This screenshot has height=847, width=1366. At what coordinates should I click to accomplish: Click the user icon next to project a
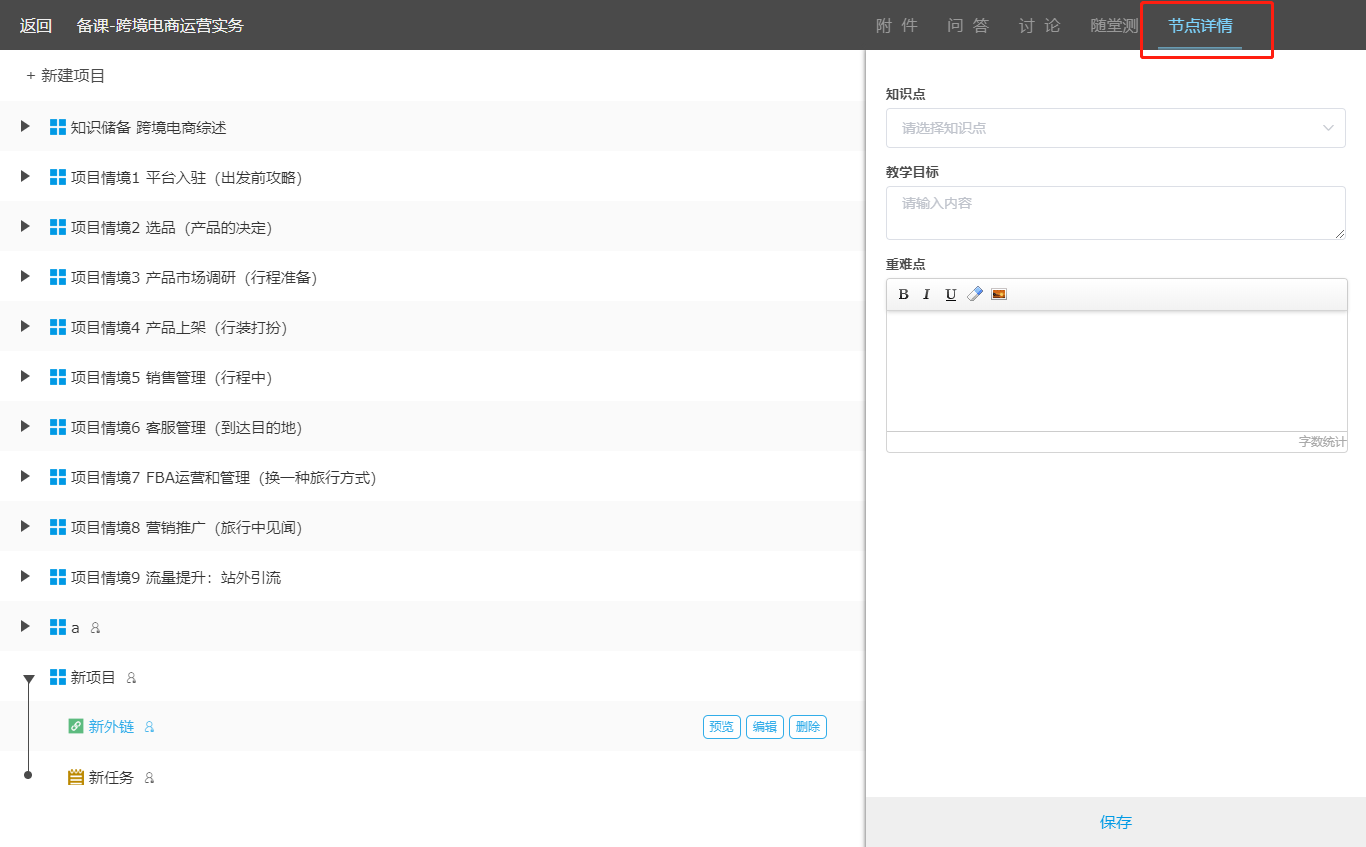[96, 628]
